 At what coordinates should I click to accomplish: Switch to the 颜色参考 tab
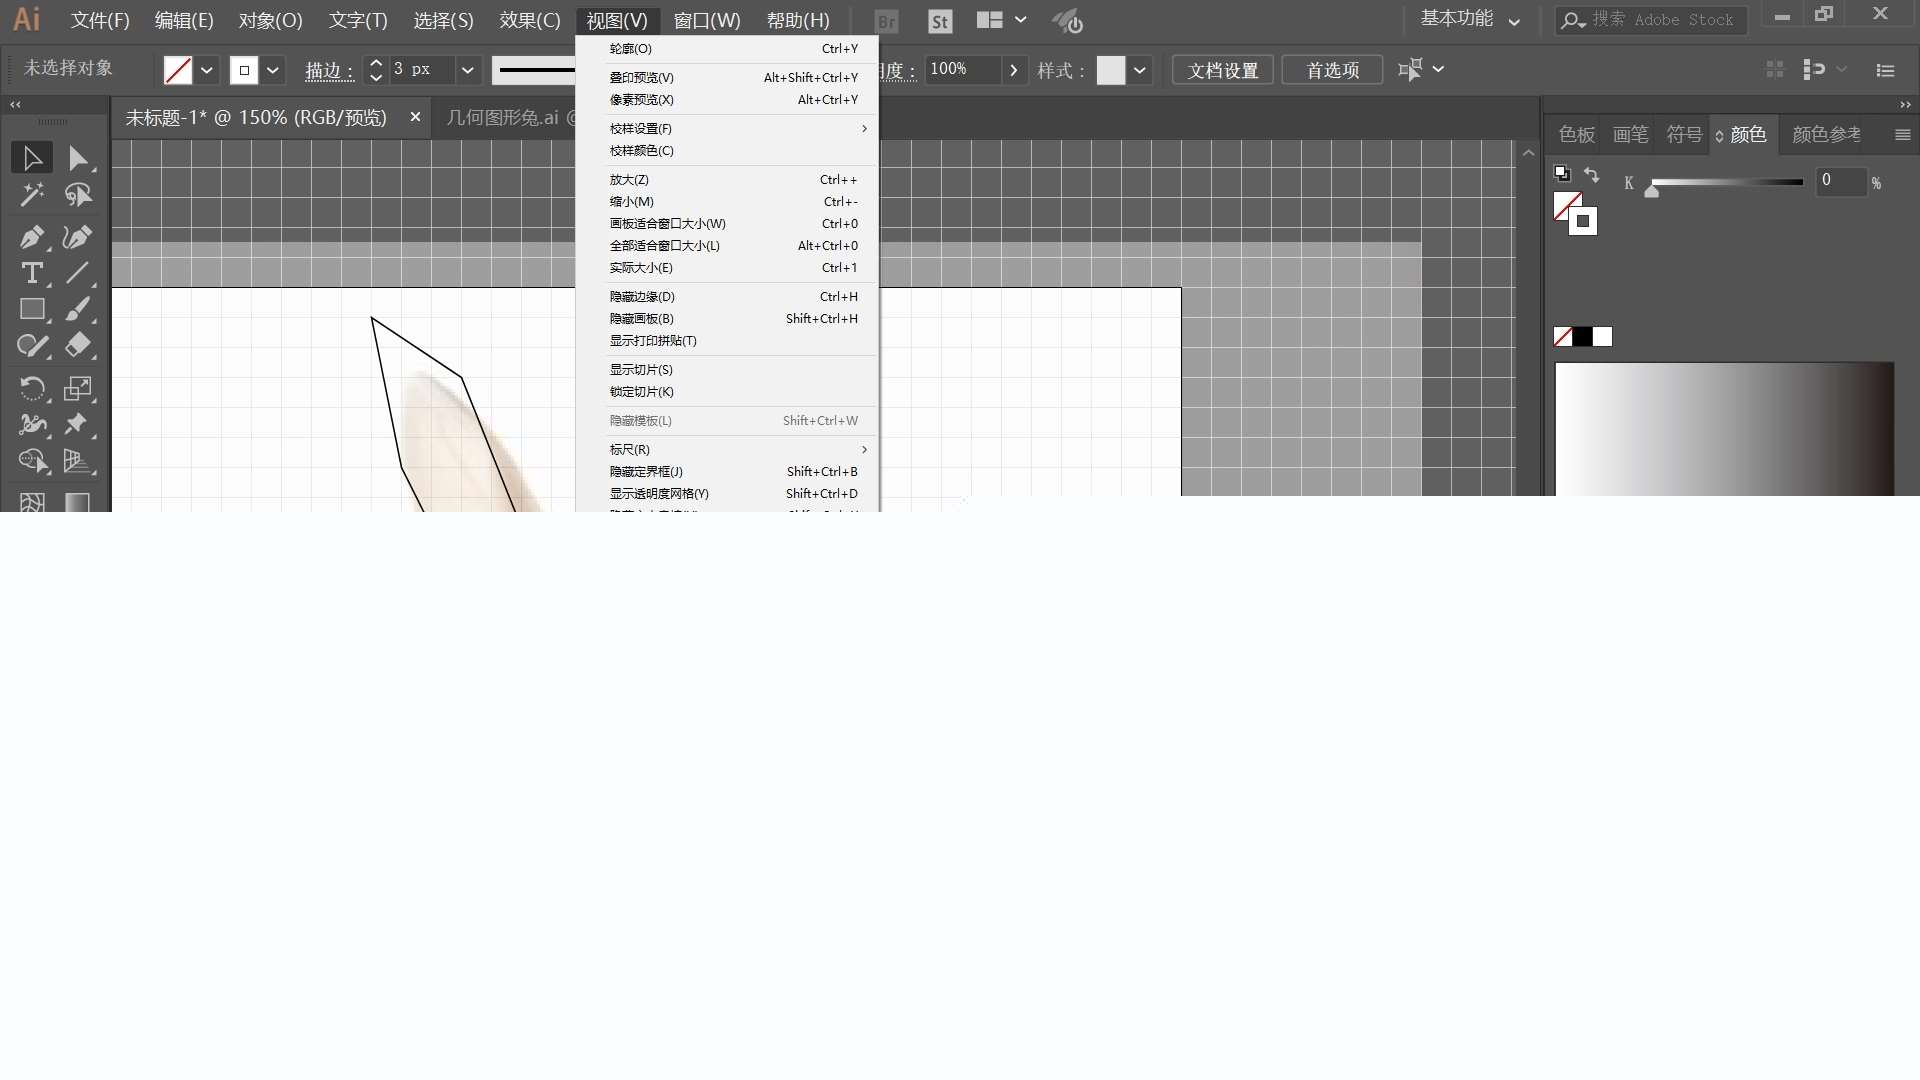1827,135
